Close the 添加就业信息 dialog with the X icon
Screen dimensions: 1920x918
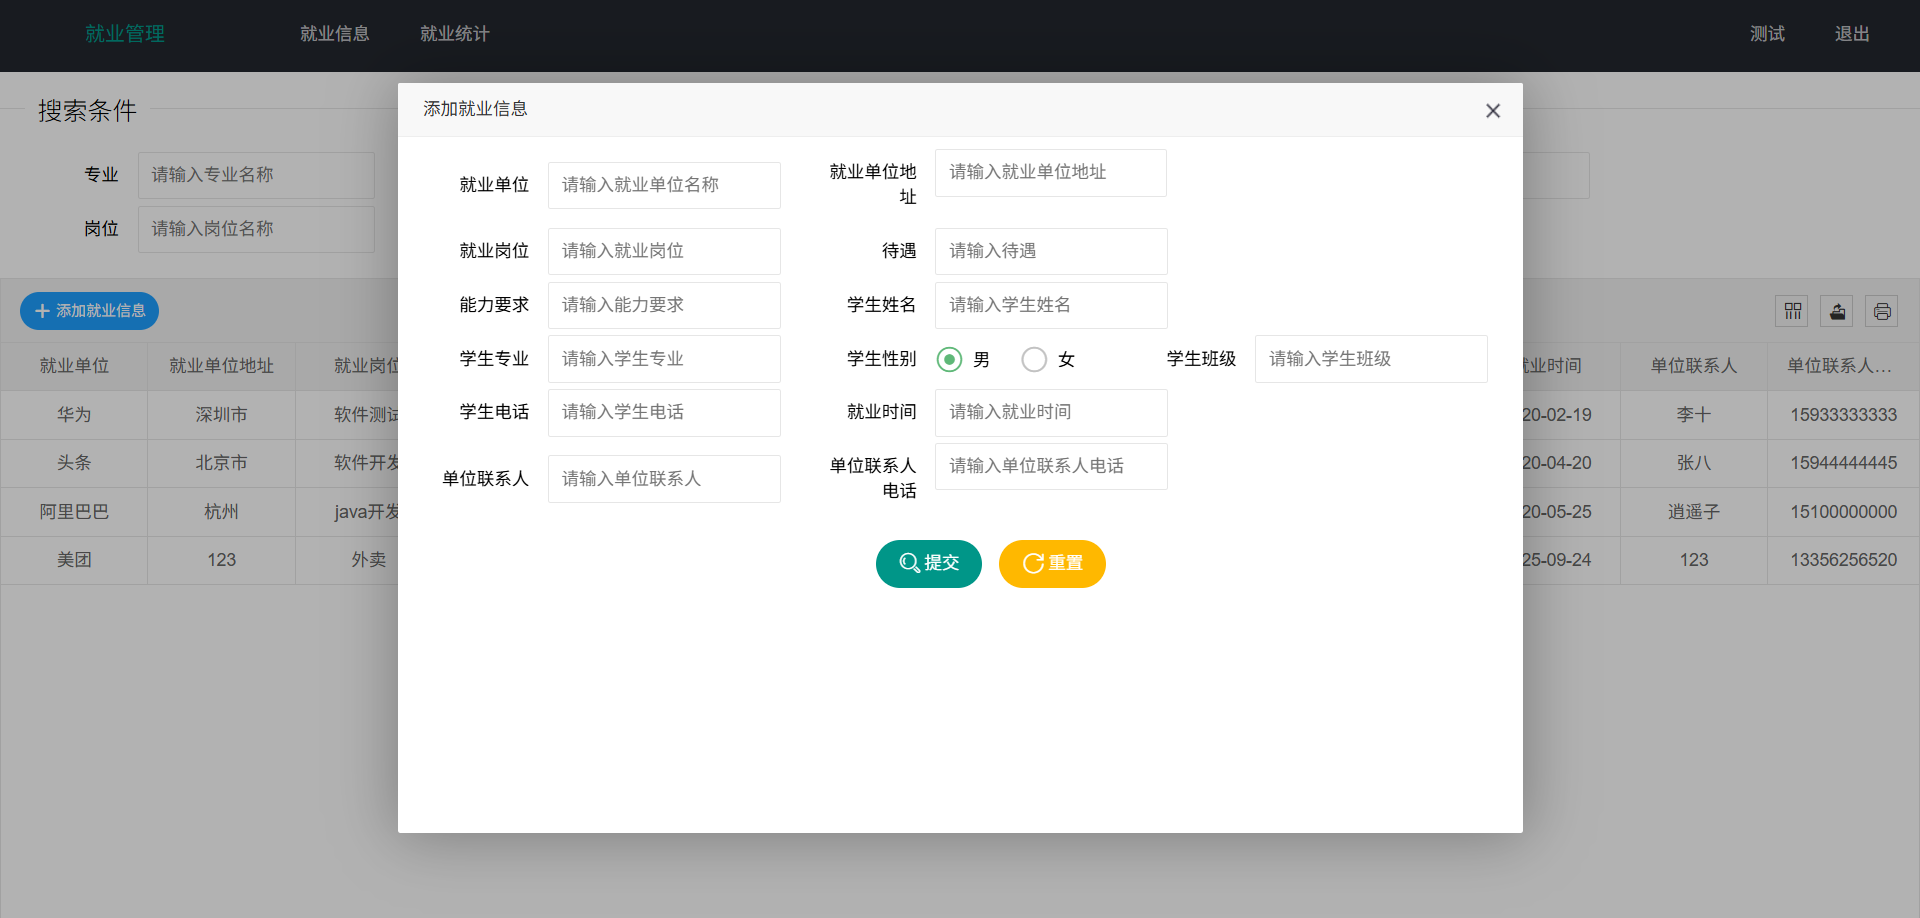click(1493, 111)
